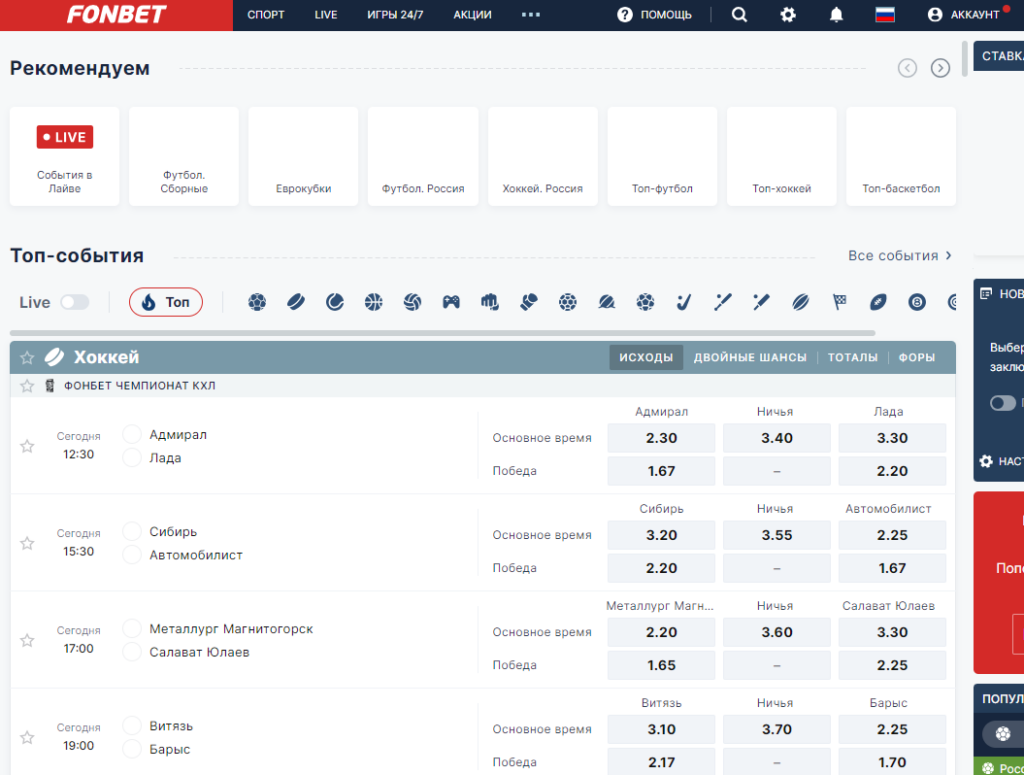
Task: Open the СПОРТ menu item
Action: tap(266, 14)
